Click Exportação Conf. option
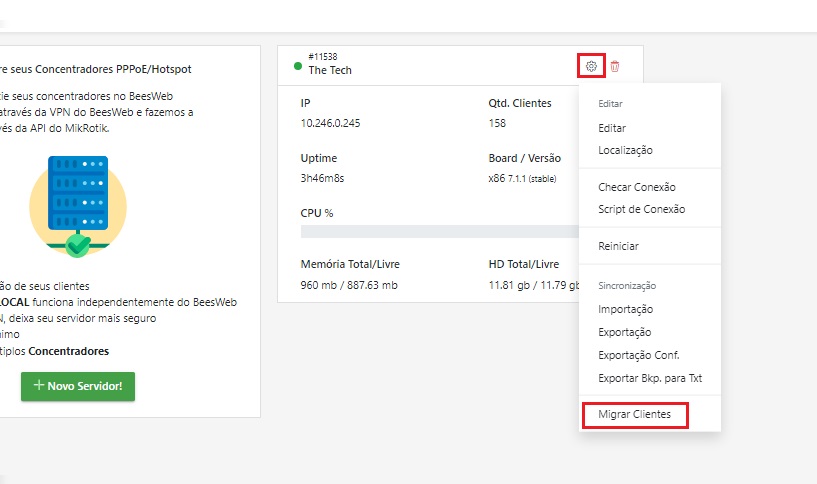The image size is (817, 484). click(639, 355)
